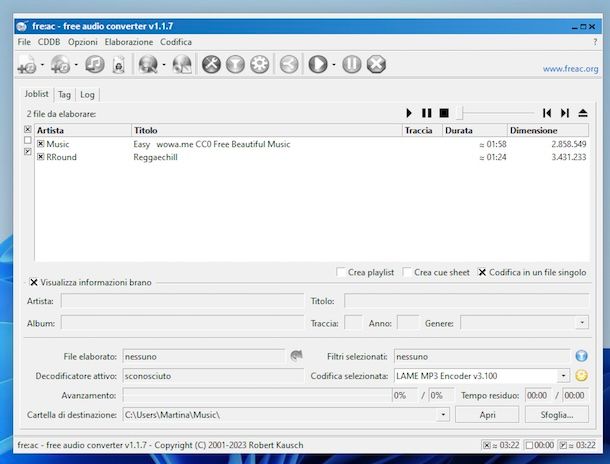The image size is (610, 464).
Task: Open the www.freac.org link
Action: point(570,69)
